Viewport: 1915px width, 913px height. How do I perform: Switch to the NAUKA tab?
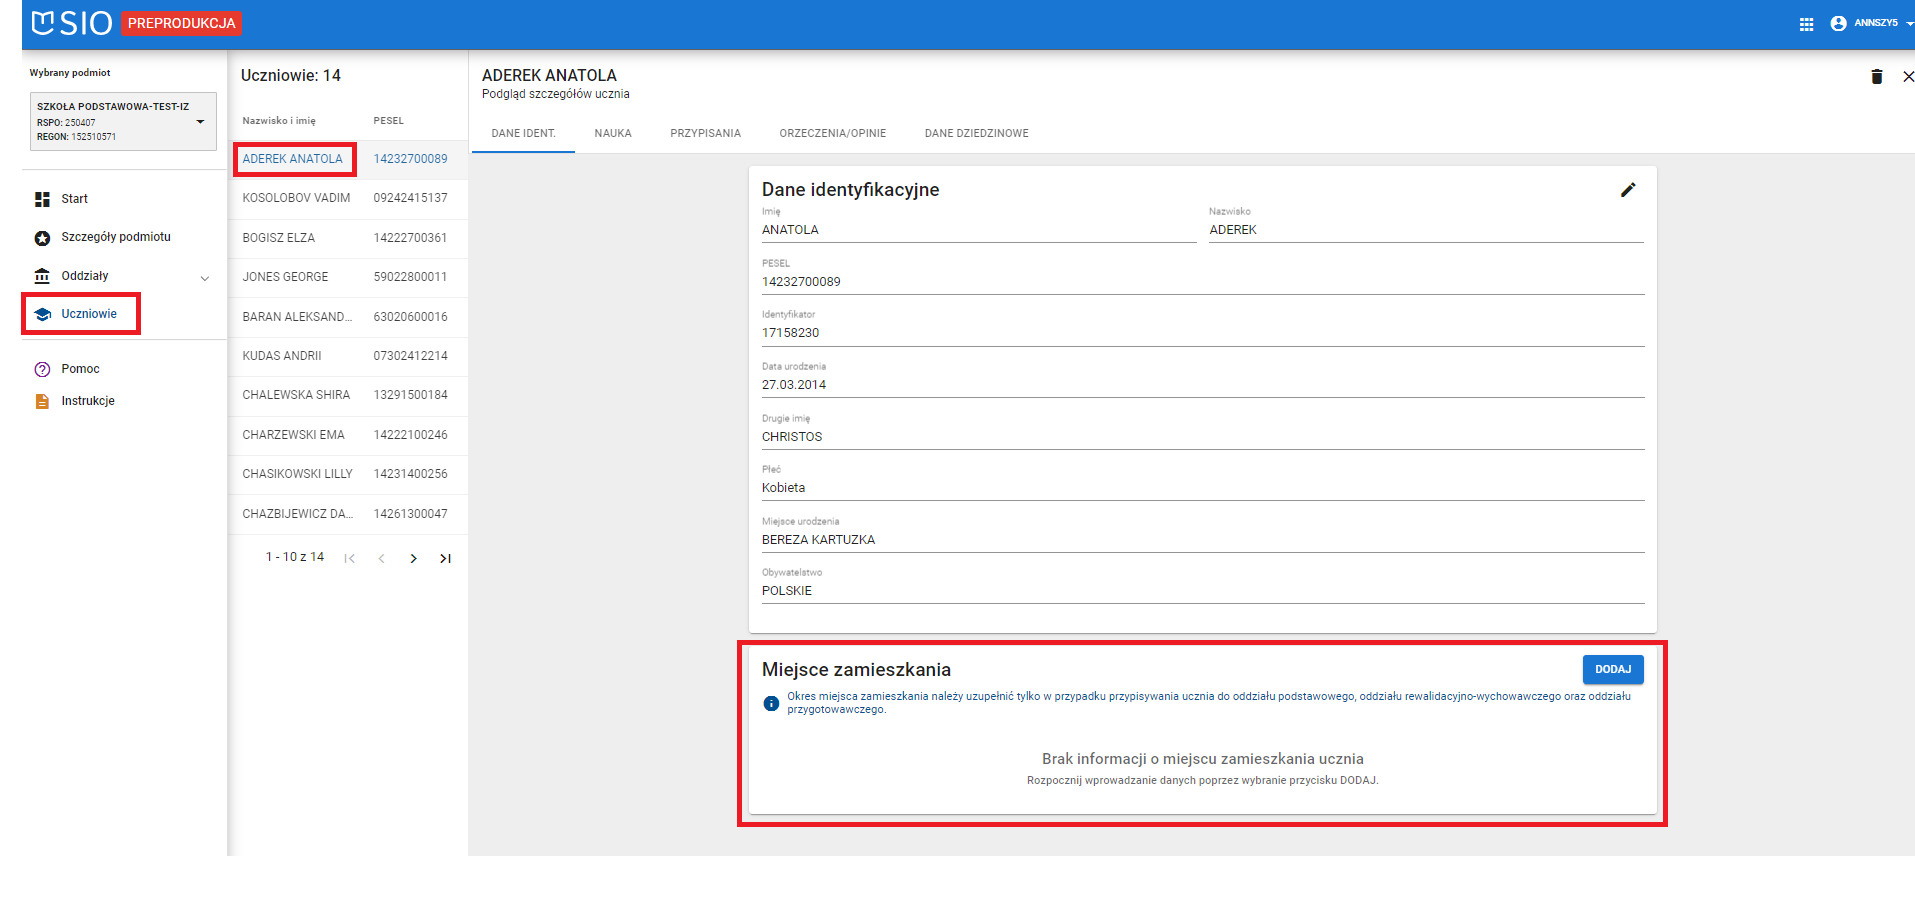point(613,133)
